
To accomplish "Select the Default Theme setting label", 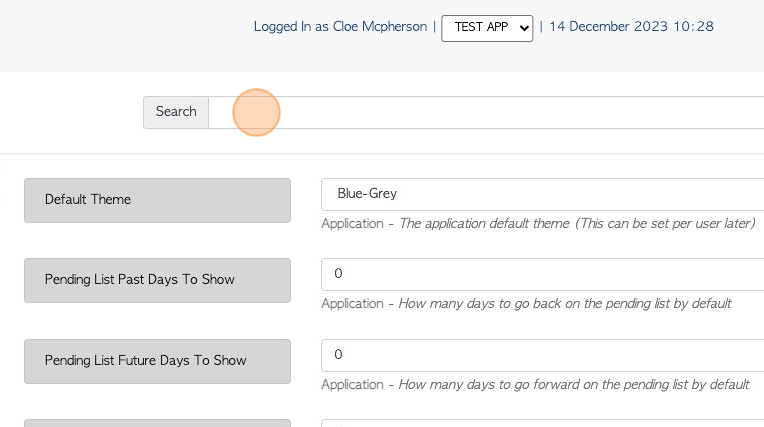I will click(x=157, y=200).
